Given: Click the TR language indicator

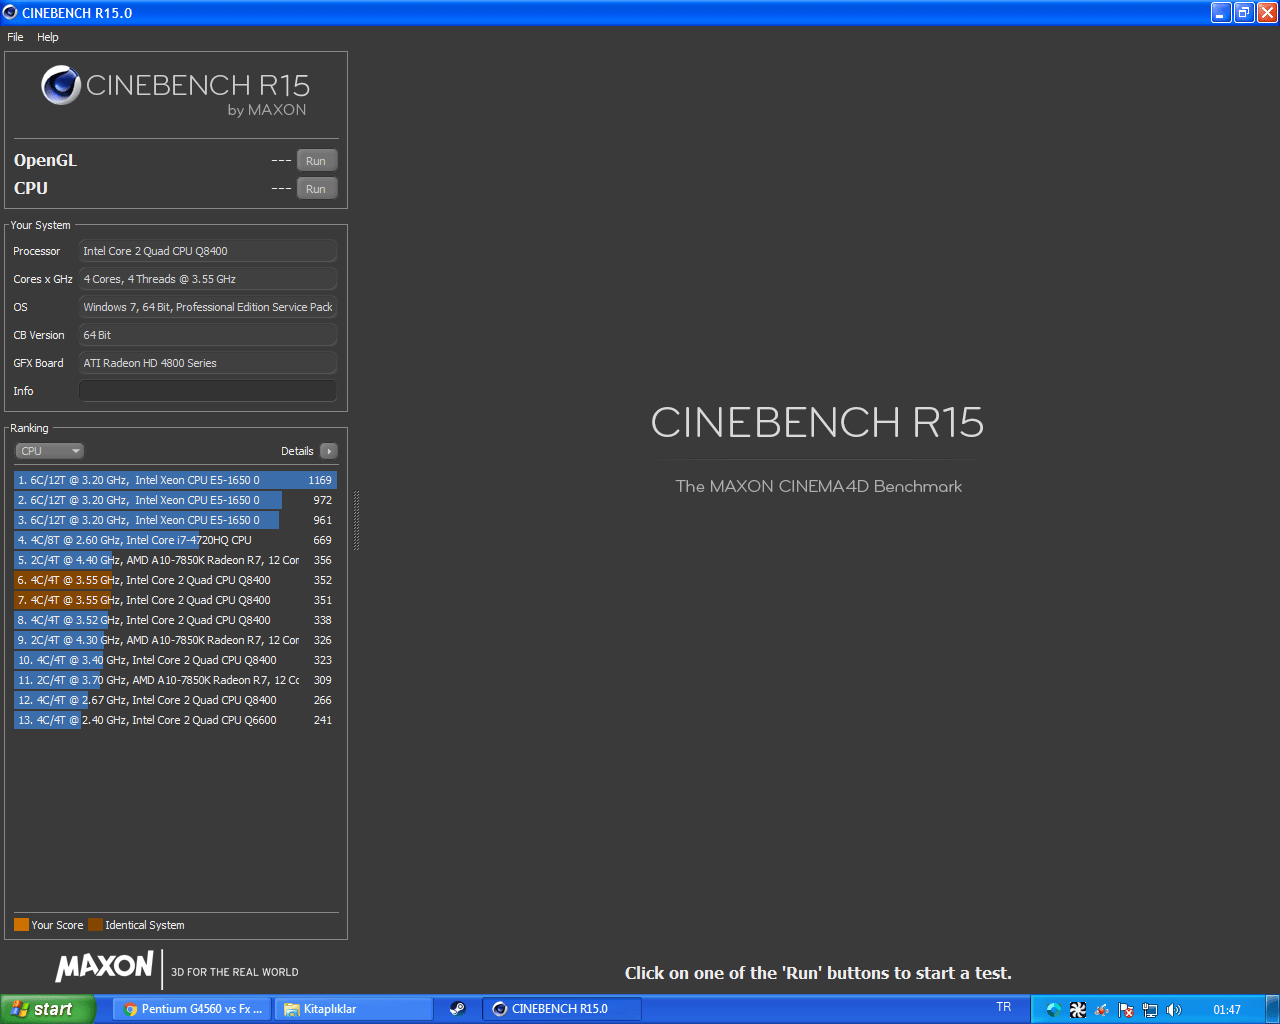Looking at the screenshot, I should [1004, 1008].
